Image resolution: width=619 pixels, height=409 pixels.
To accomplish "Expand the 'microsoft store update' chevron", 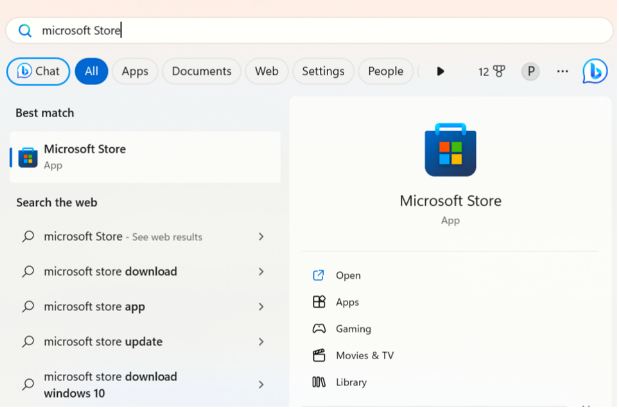I will tap(261, 341).
